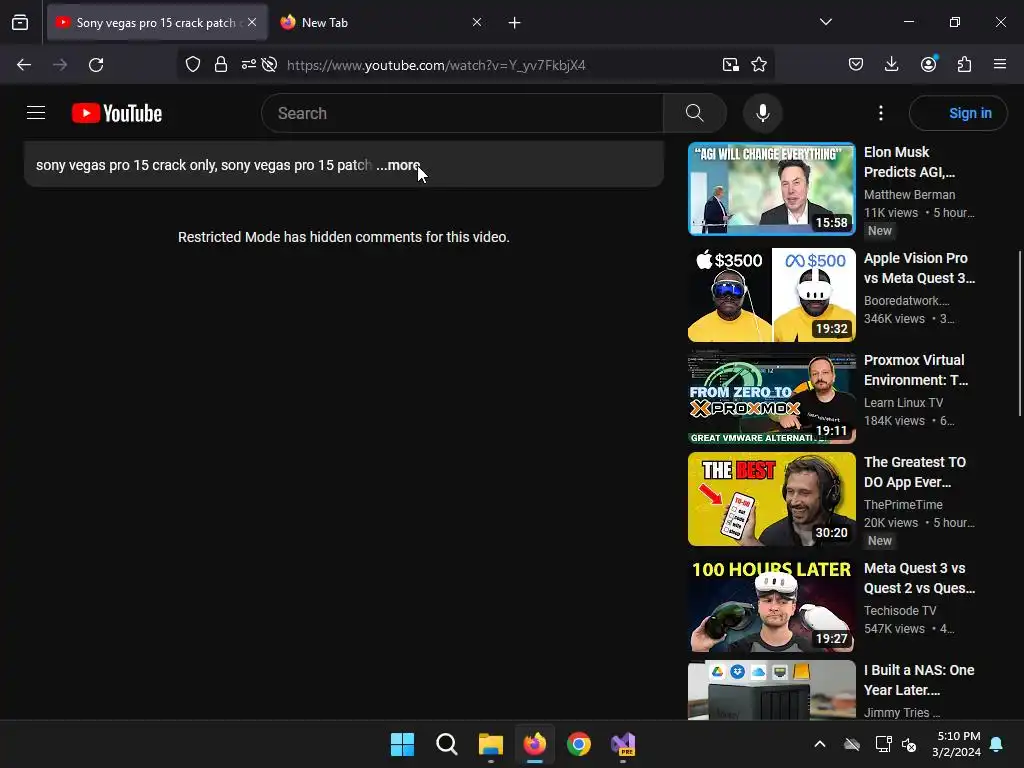
Task: Click the YouTube Search input field
Action: click(x=462, y=113)
